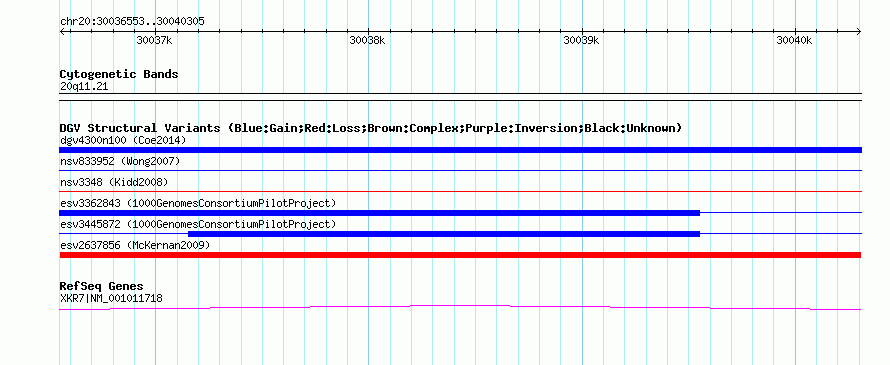Viewport: 890px width, 365px height.
Task: Click the dgv4300n100 (Coe2014) variant label
Action: [123, 140]
